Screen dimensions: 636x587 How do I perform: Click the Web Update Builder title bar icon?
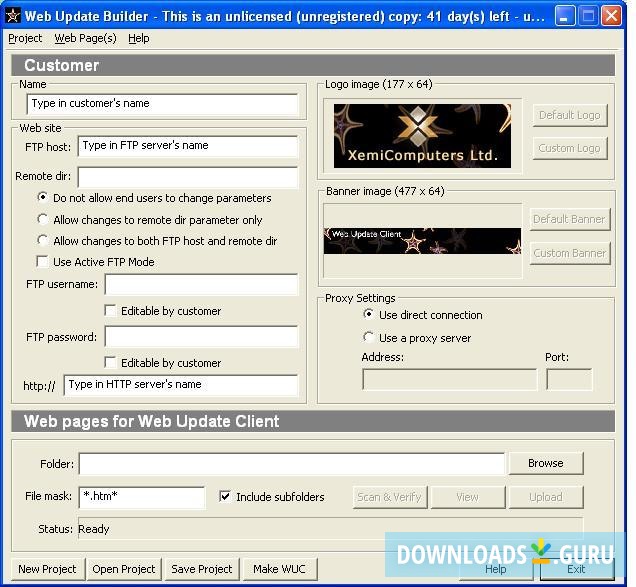pos(12,16)
